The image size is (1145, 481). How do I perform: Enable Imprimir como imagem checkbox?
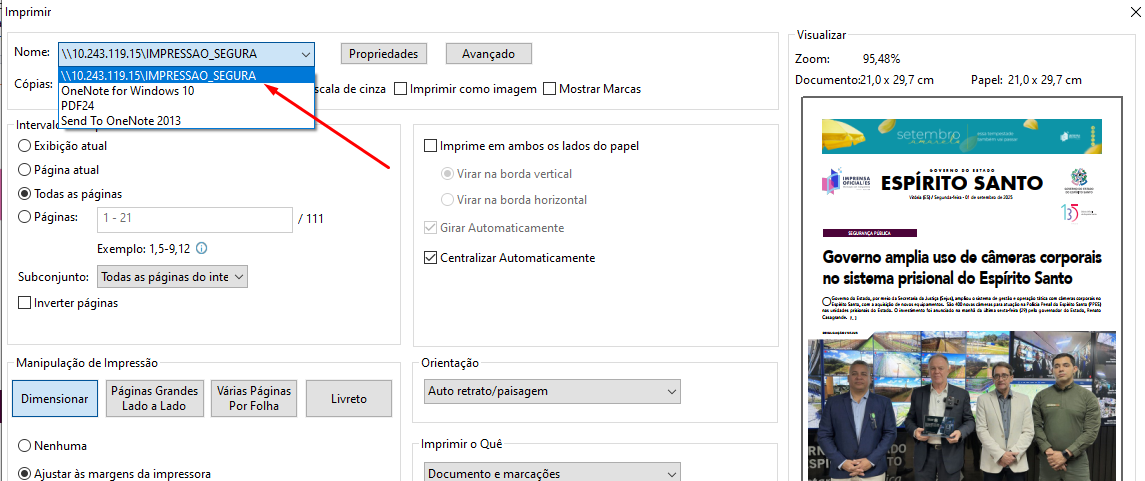tap(400, 89)
